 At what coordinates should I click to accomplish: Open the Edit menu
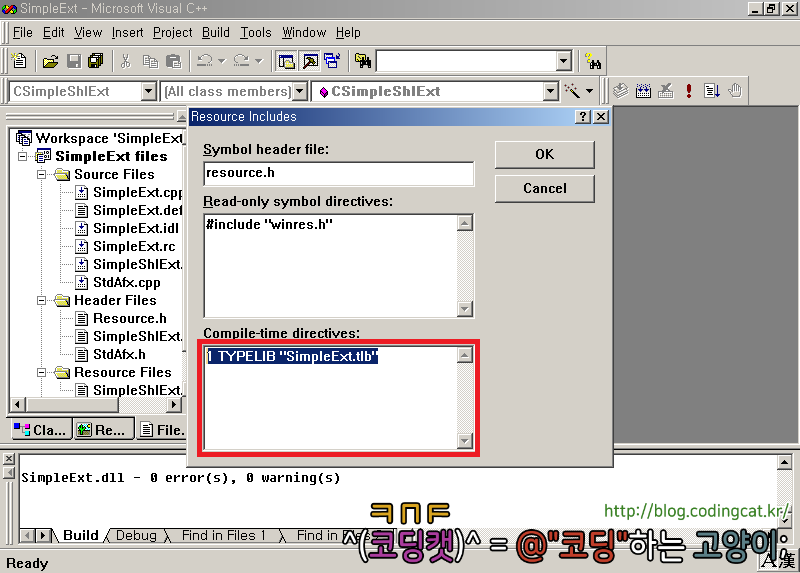[x=54, y=33]
